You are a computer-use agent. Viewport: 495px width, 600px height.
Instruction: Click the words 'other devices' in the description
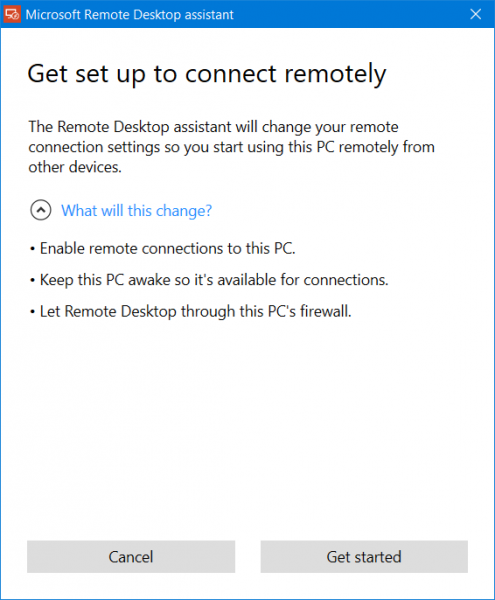click(x=74, y=167)
